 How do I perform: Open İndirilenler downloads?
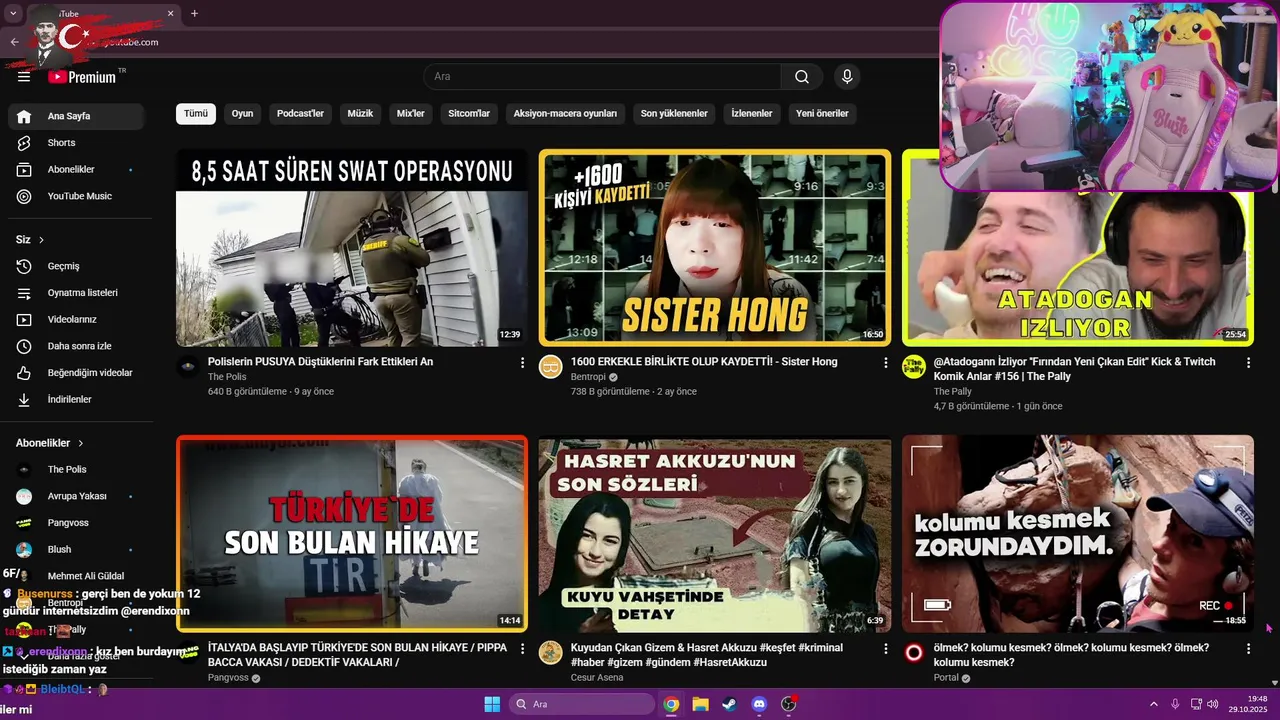(x=76, y=399)
